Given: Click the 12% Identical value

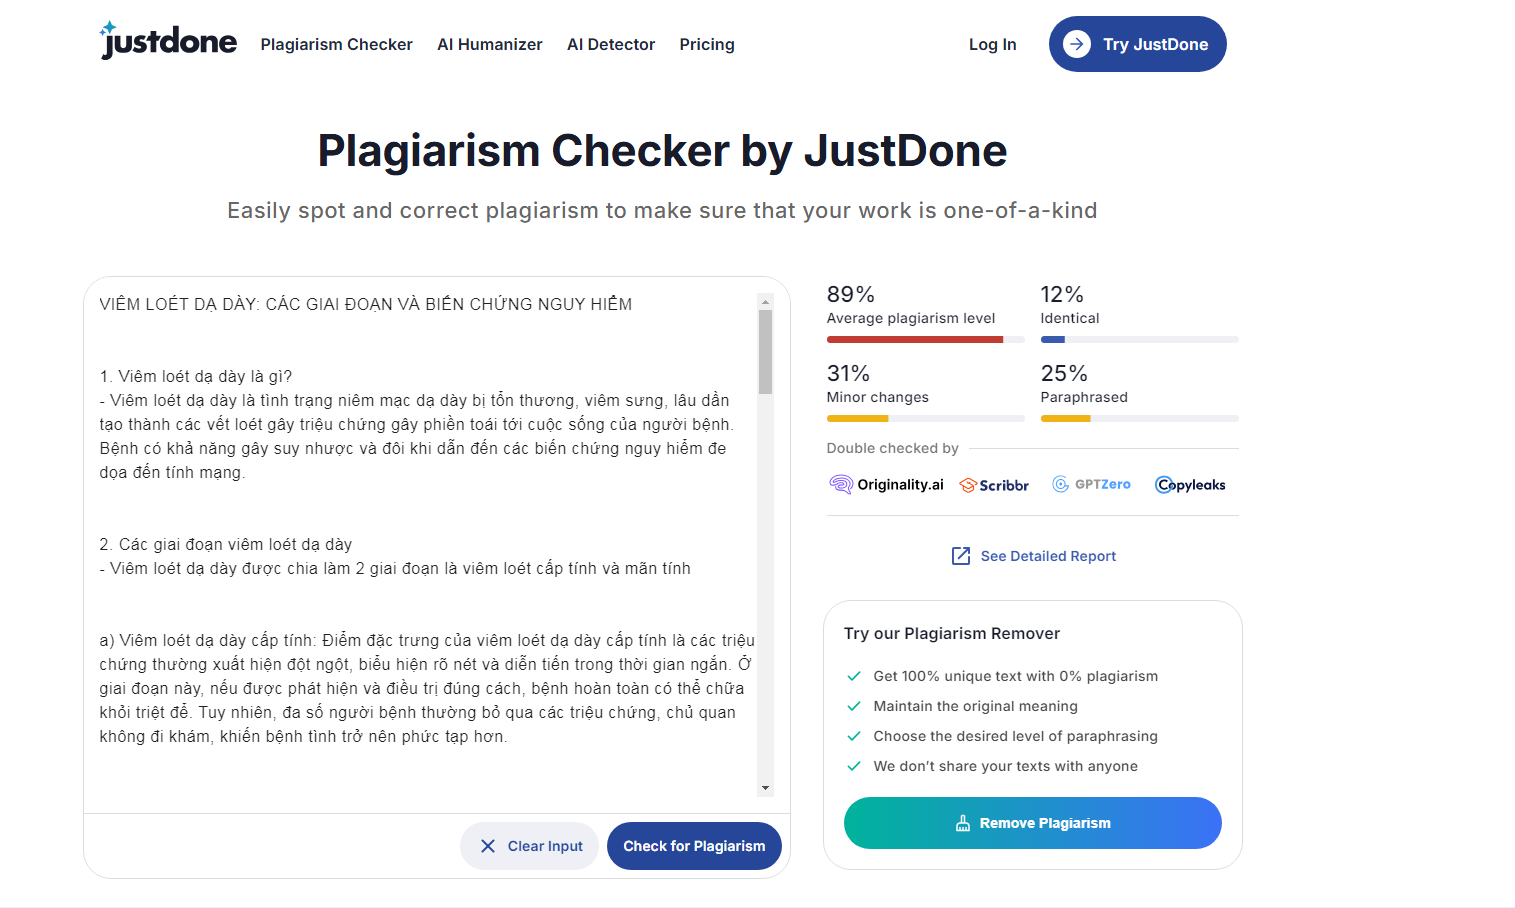Looking at the screenshot, I should (x=1062, y=294).
